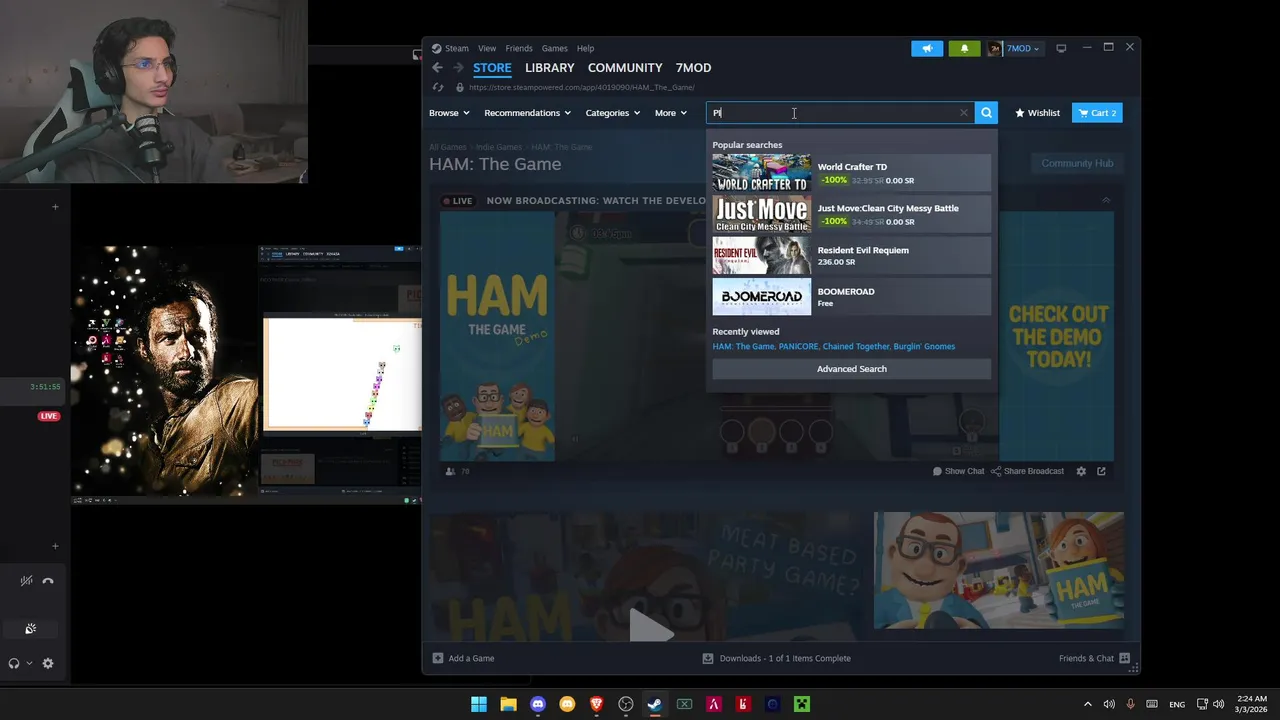Select BOOMEROAD search result
The width and height of the screenshot is (1280, 720).
[x=852, y=297]
